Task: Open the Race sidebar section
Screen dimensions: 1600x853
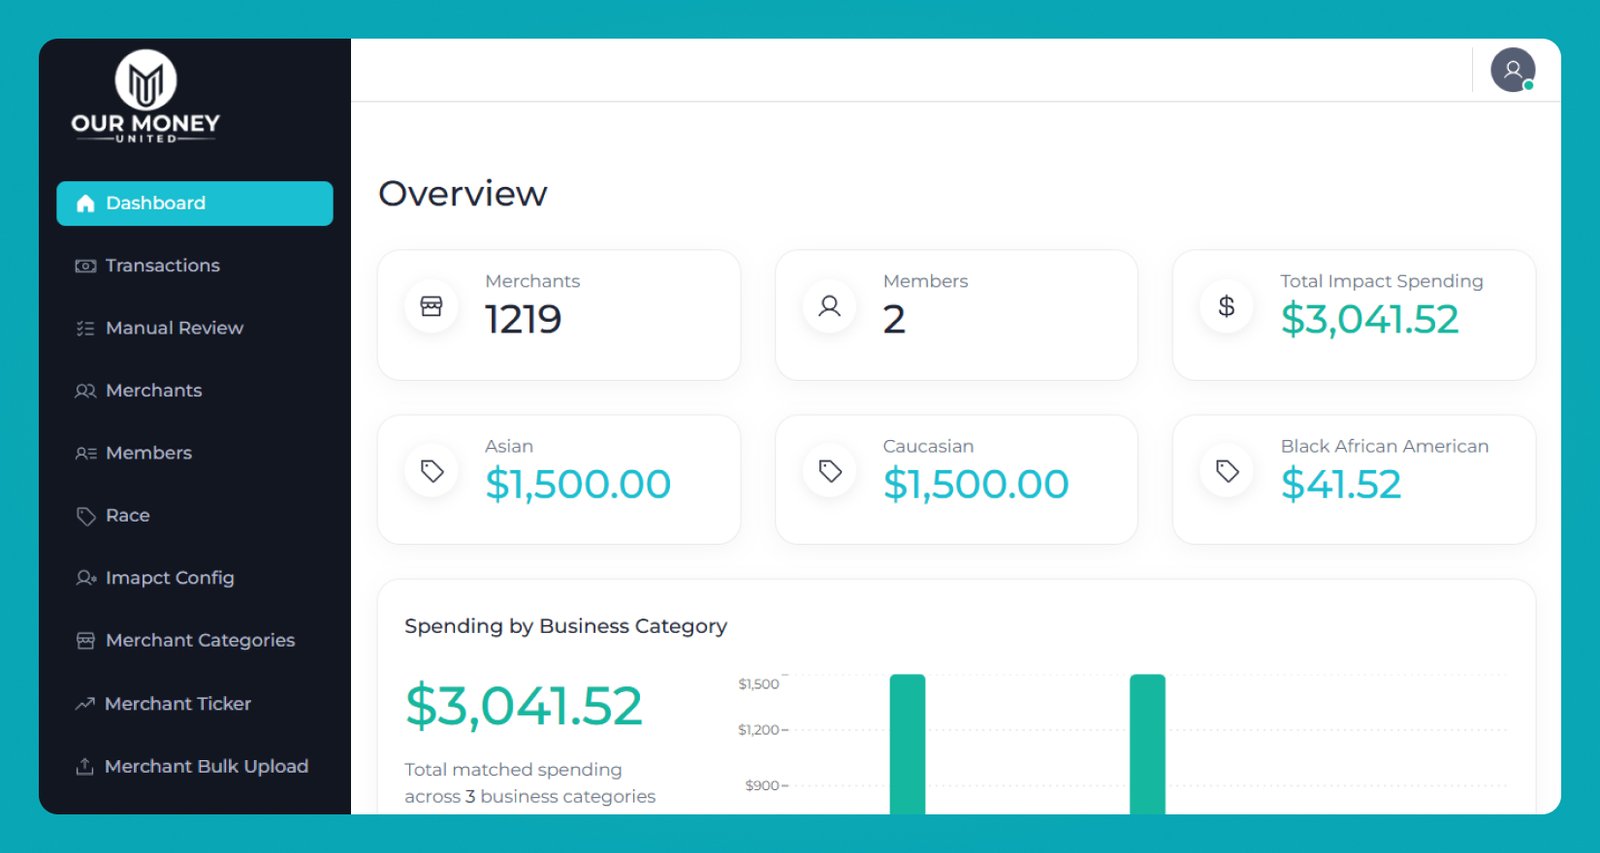Action: [127, 516]
